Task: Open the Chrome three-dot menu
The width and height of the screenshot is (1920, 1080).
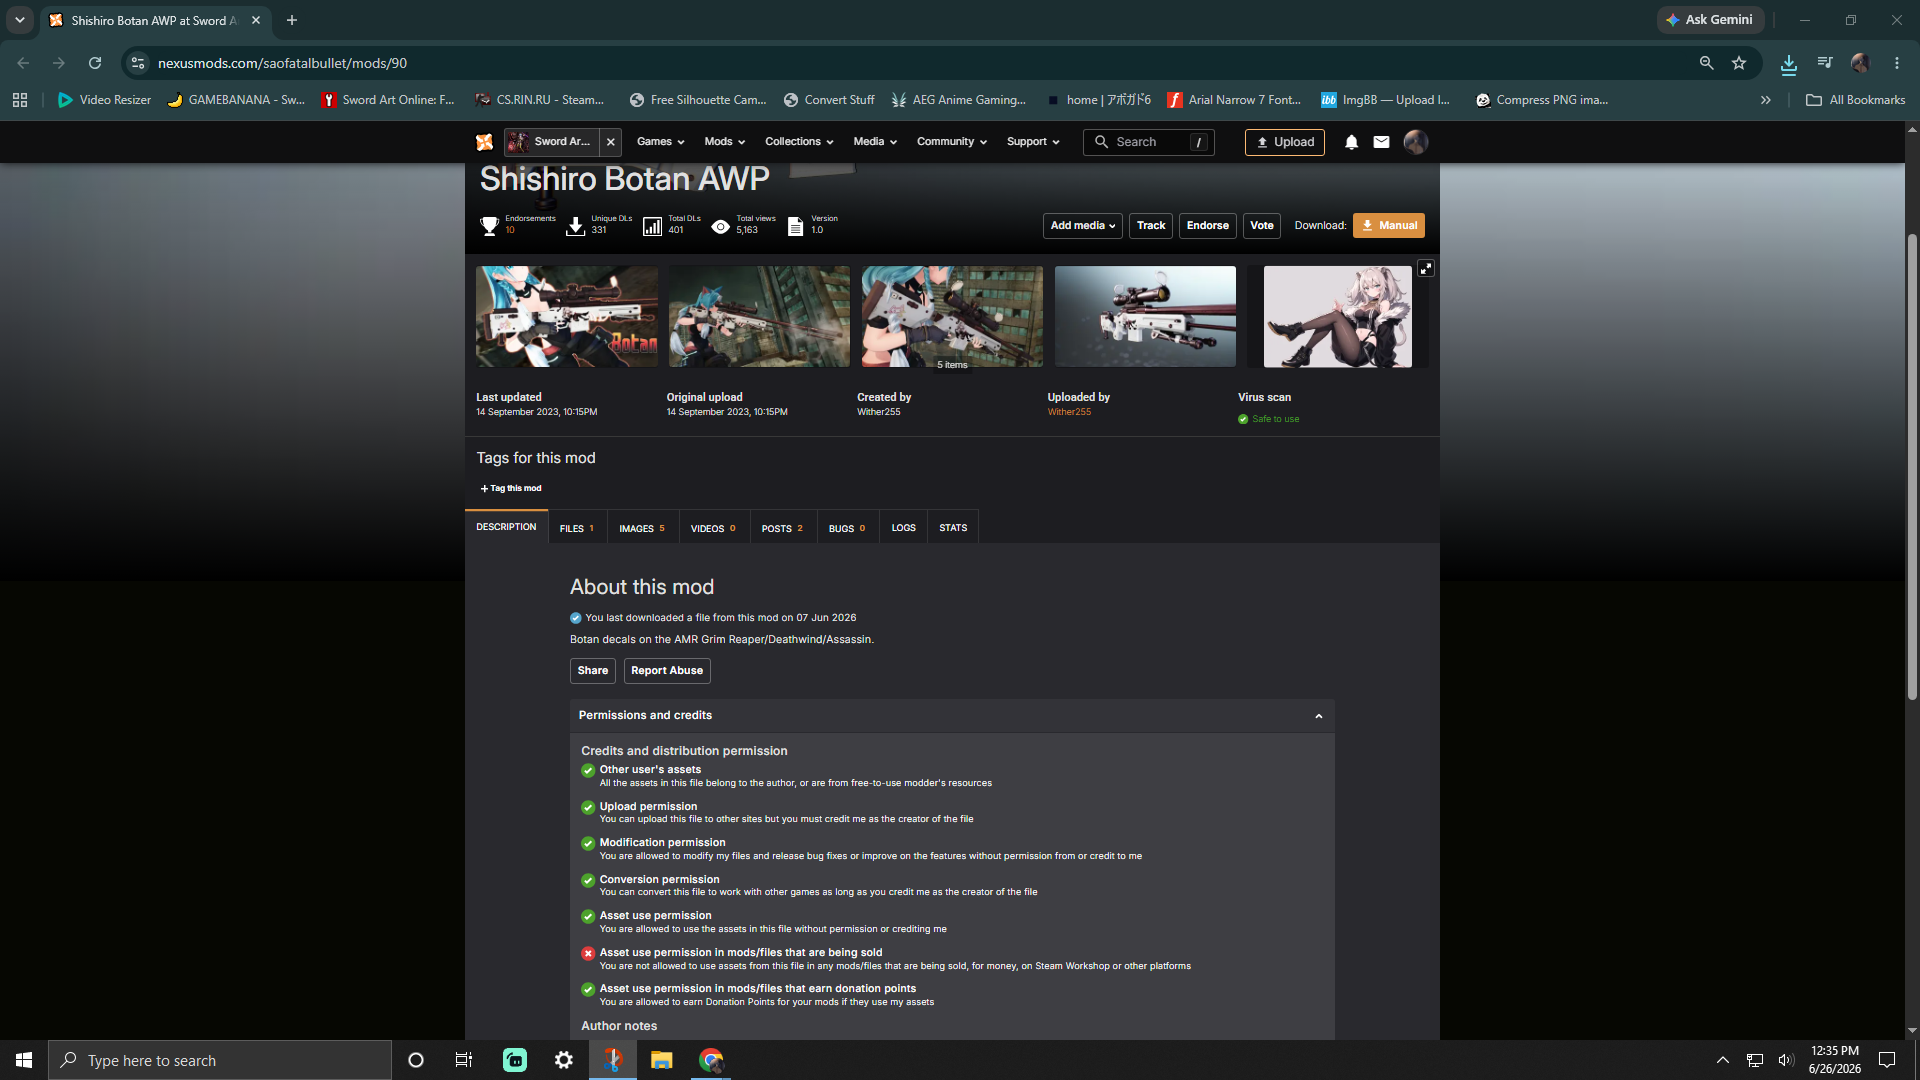Action: click(1897, 63)
